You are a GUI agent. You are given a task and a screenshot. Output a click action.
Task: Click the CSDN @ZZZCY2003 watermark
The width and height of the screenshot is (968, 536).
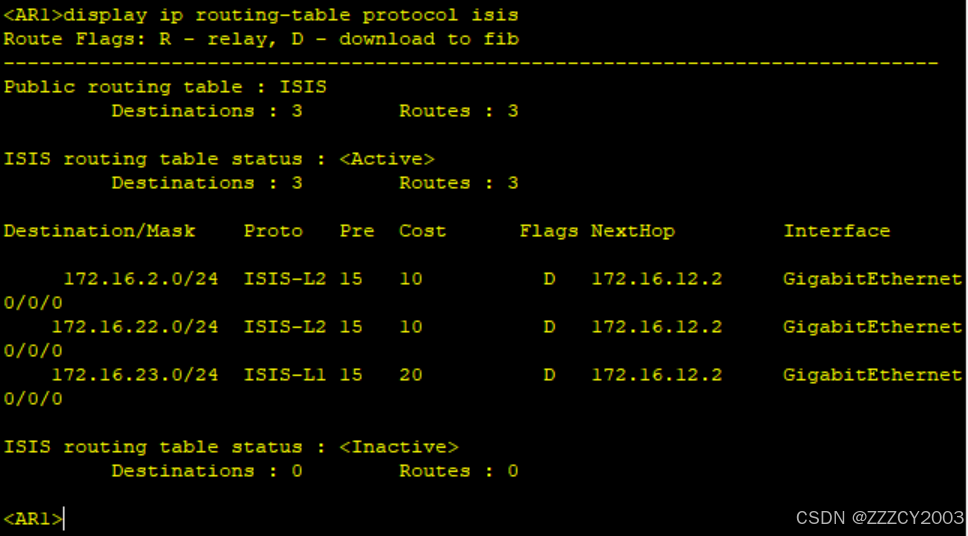[880, 517]
